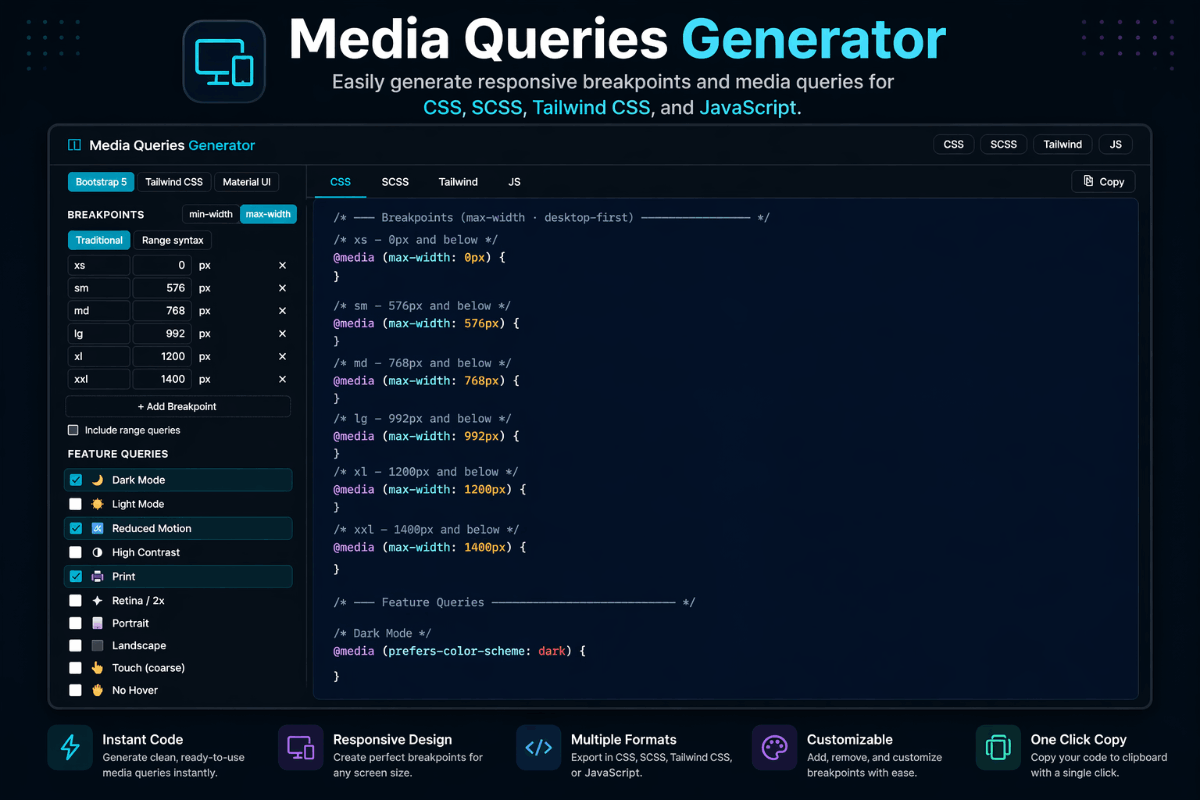The width and height of the screenshot is (1200, 800).
Task: Remove the xxl breakpoint with its X icon
Action: [x=282, y=380]
